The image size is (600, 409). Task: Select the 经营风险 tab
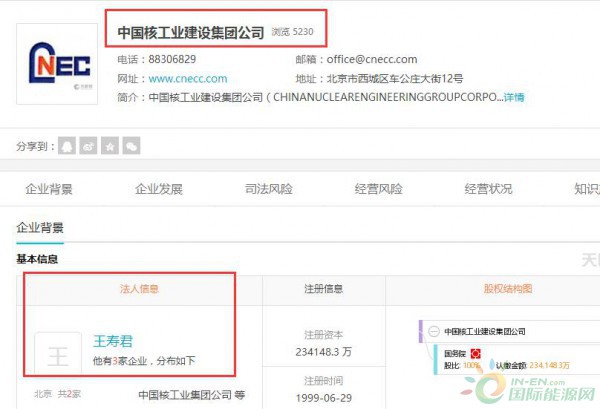tap(379, 189)
